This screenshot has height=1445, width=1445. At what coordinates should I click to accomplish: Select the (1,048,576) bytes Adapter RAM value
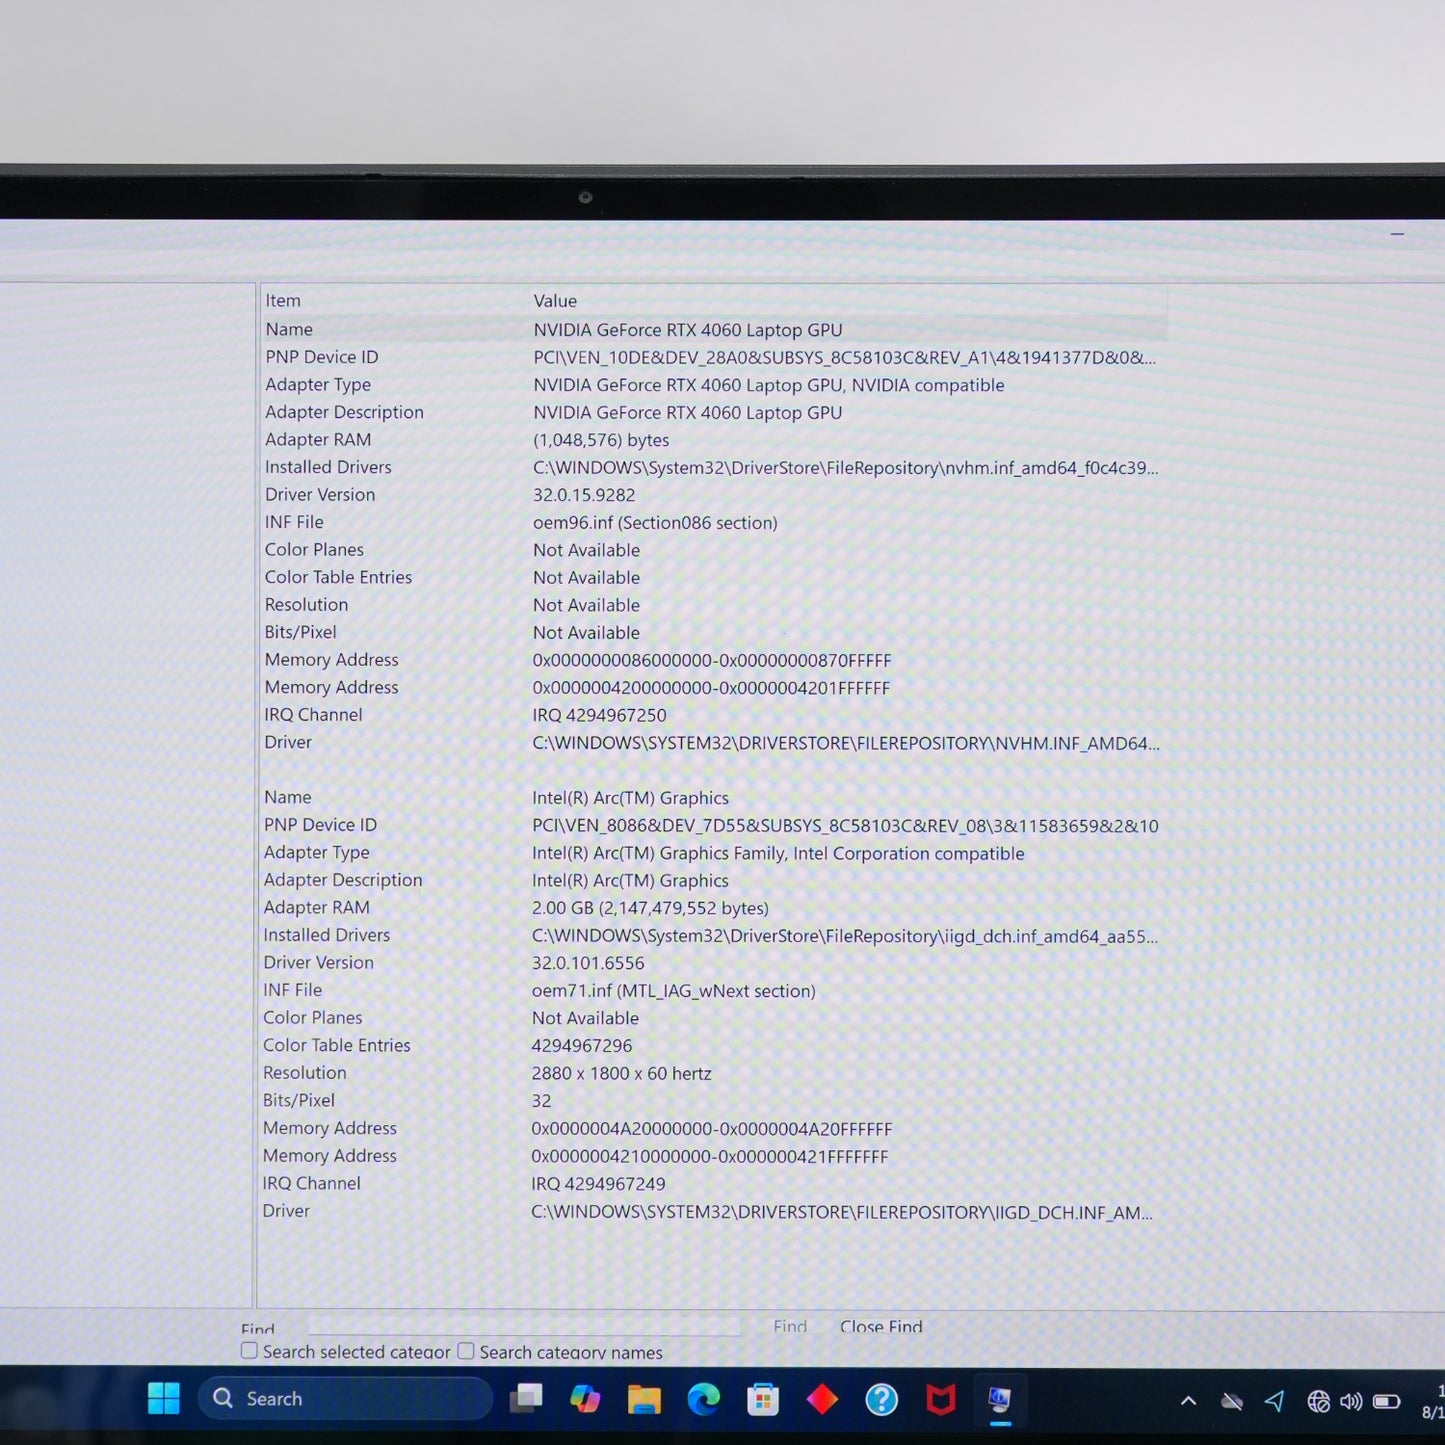click(x=601, y=440)
